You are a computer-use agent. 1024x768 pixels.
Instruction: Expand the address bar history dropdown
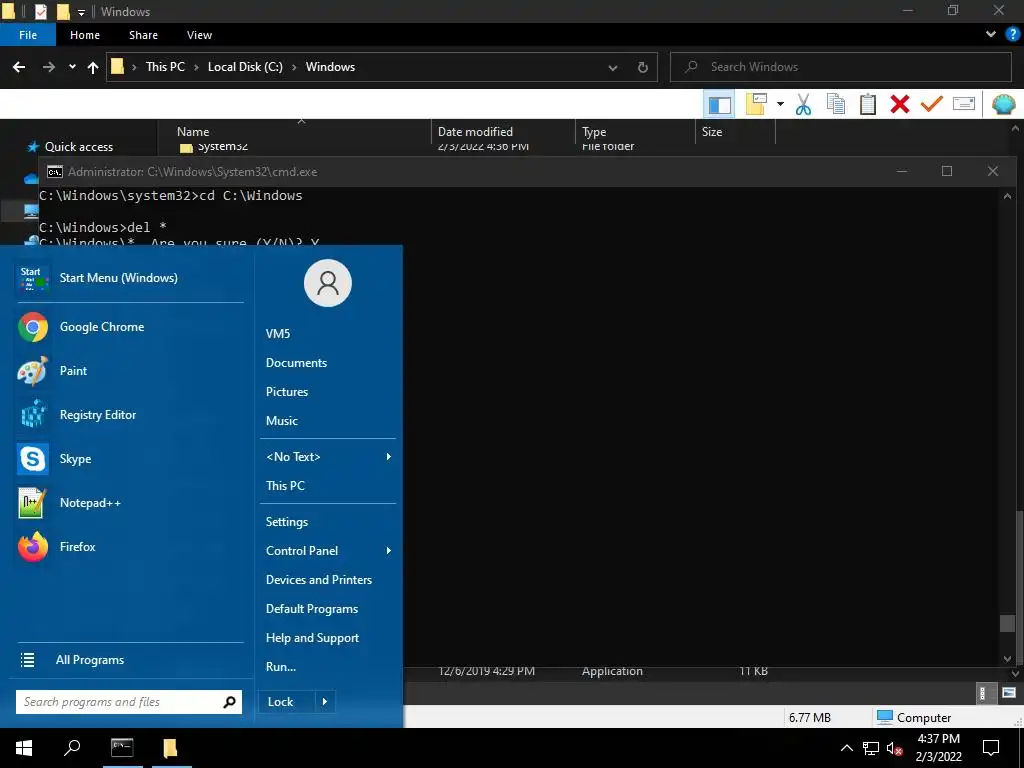pyautogui.click(x=613, y=67)
